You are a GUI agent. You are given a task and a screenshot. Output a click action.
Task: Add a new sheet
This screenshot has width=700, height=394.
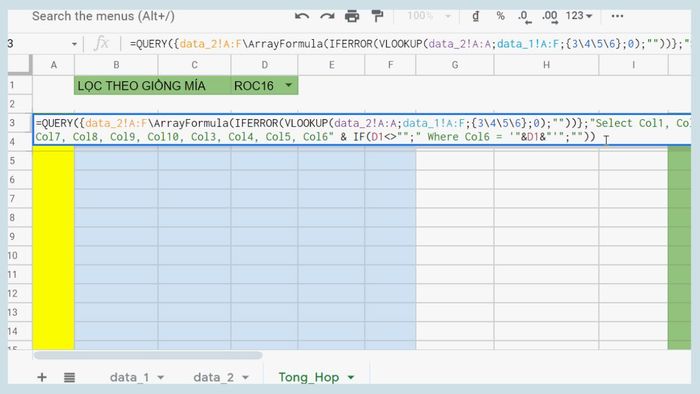42,377
